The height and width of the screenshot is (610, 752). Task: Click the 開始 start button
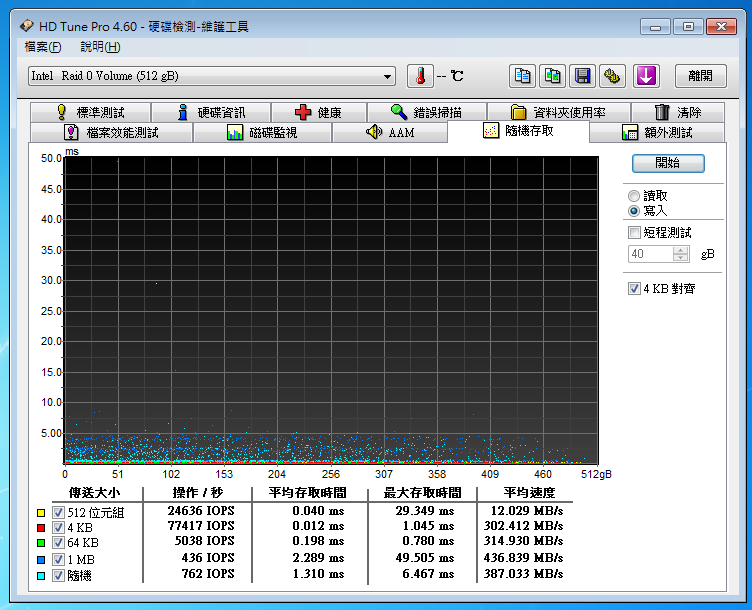click(x=668, y=163)
